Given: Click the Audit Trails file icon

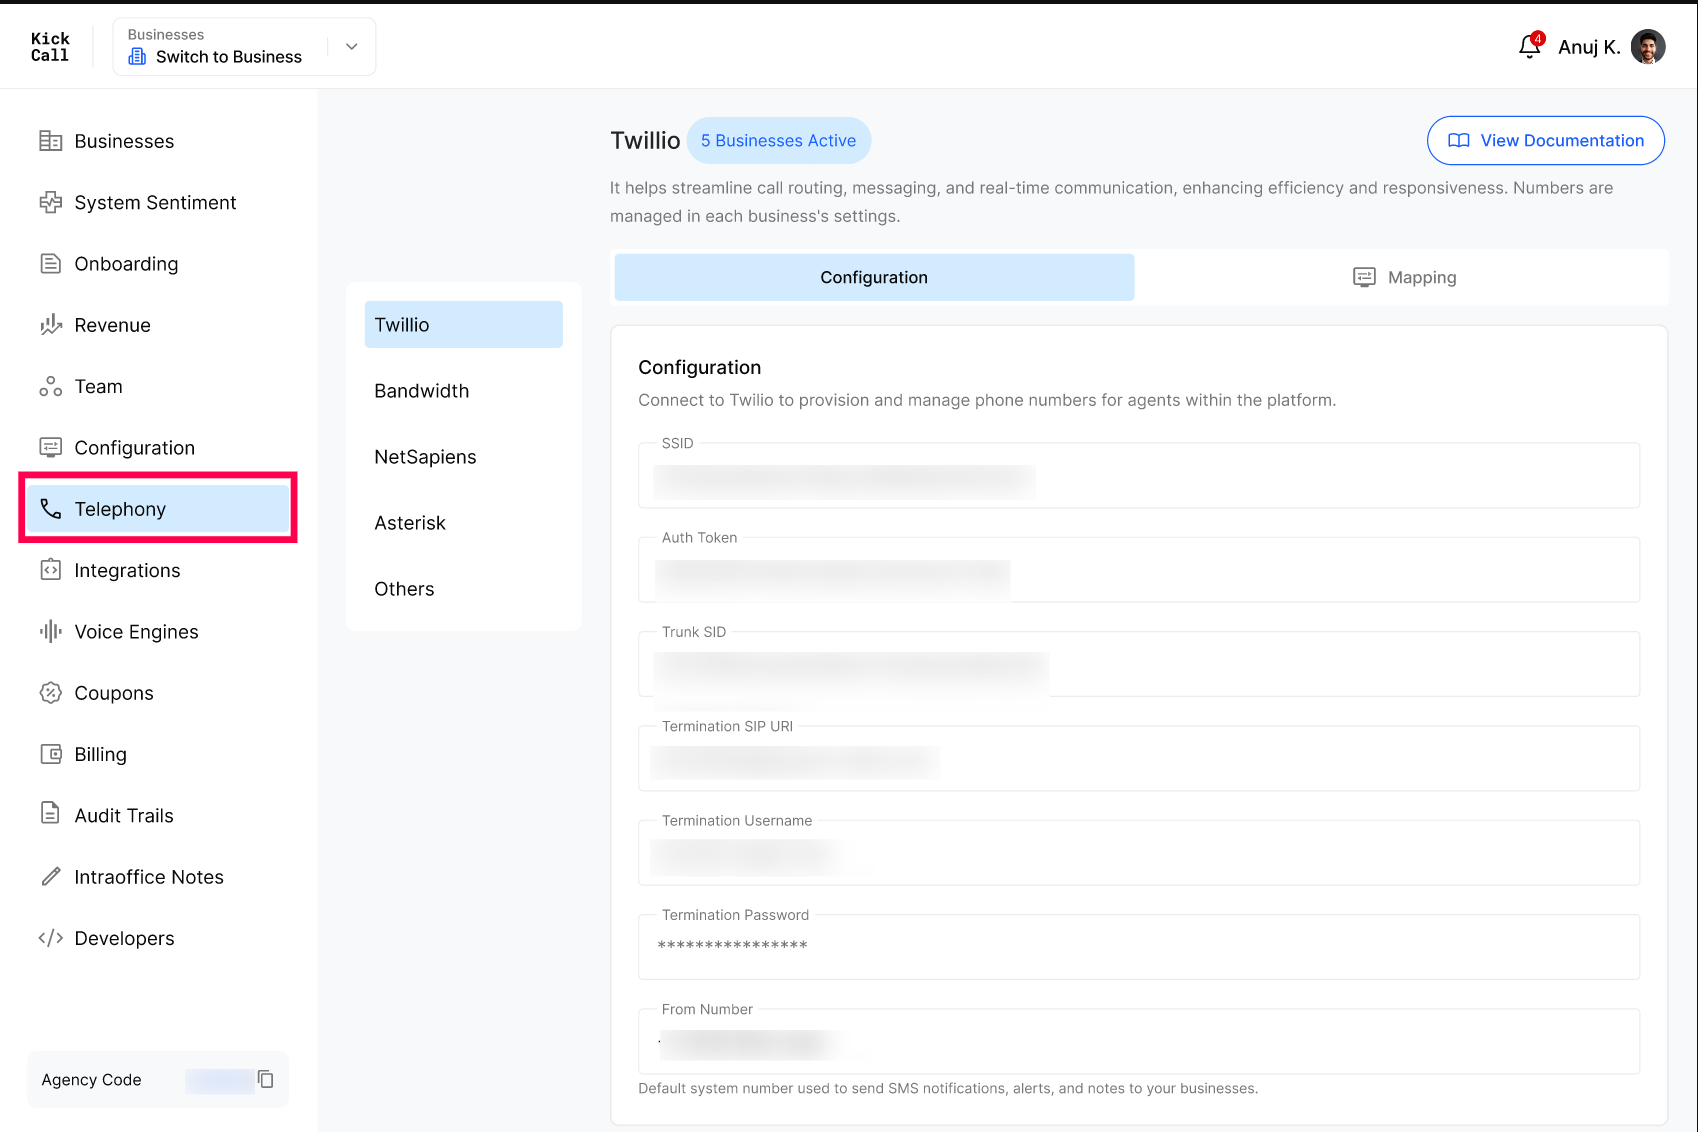Looking at the screenshot, I should pos(50,814).
